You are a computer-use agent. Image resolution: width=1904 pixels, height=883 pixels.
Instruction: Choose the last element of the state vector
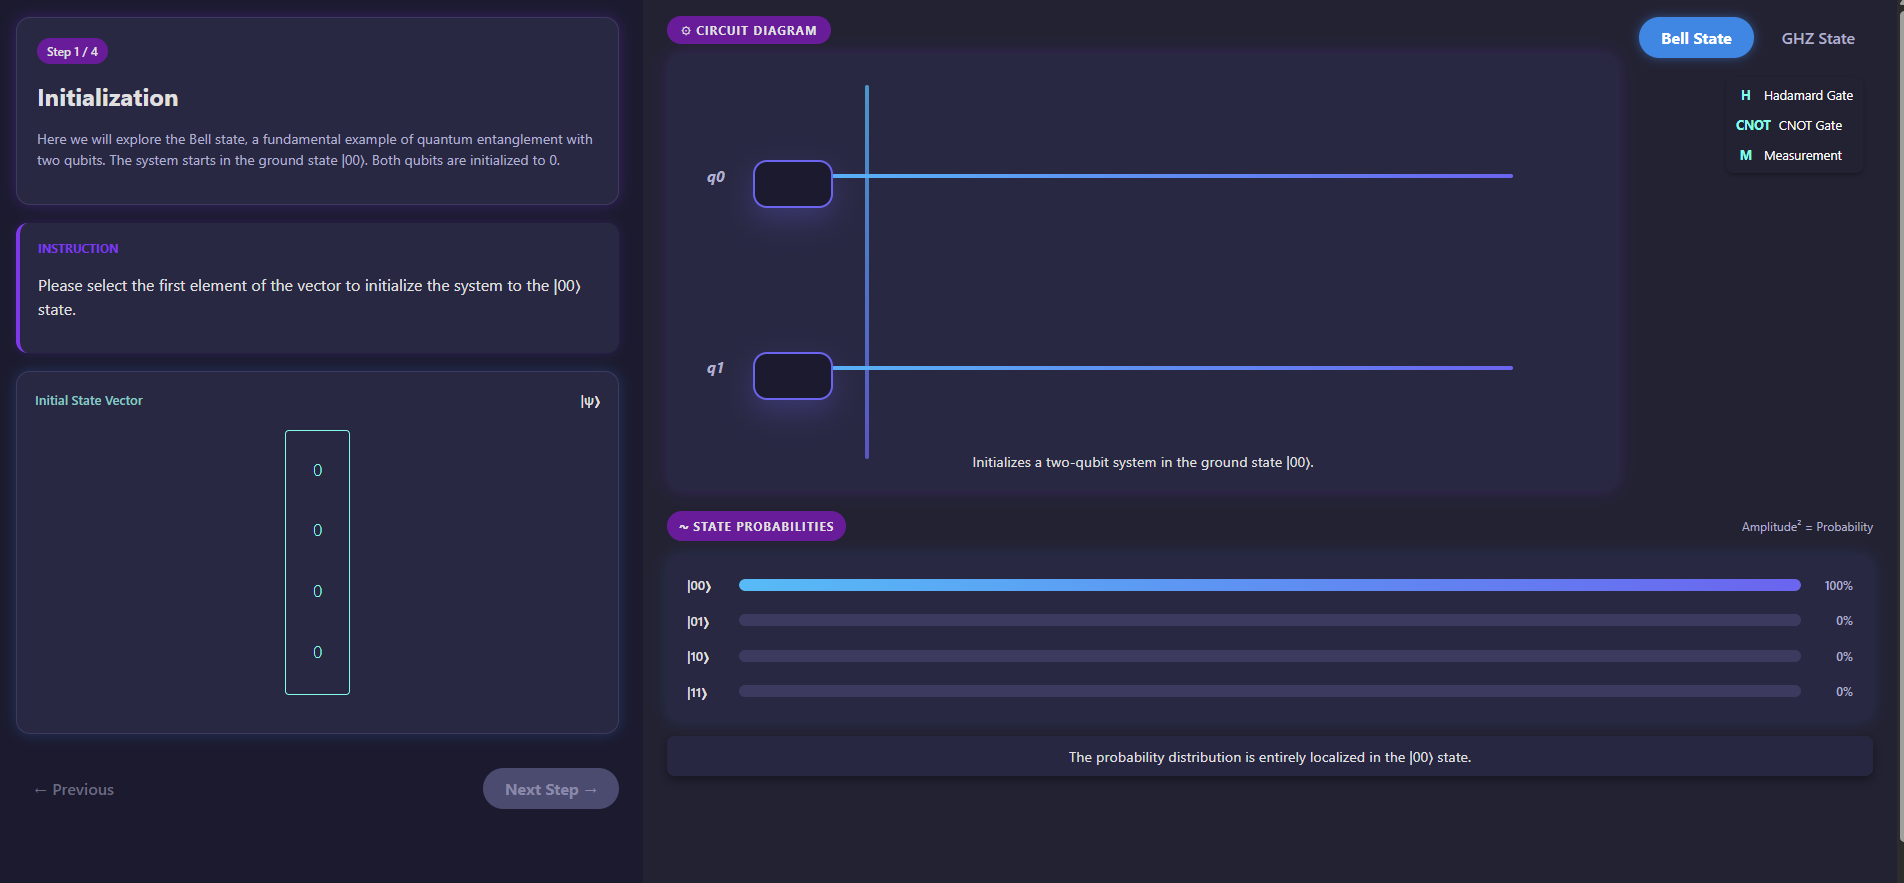pos(317,652)
